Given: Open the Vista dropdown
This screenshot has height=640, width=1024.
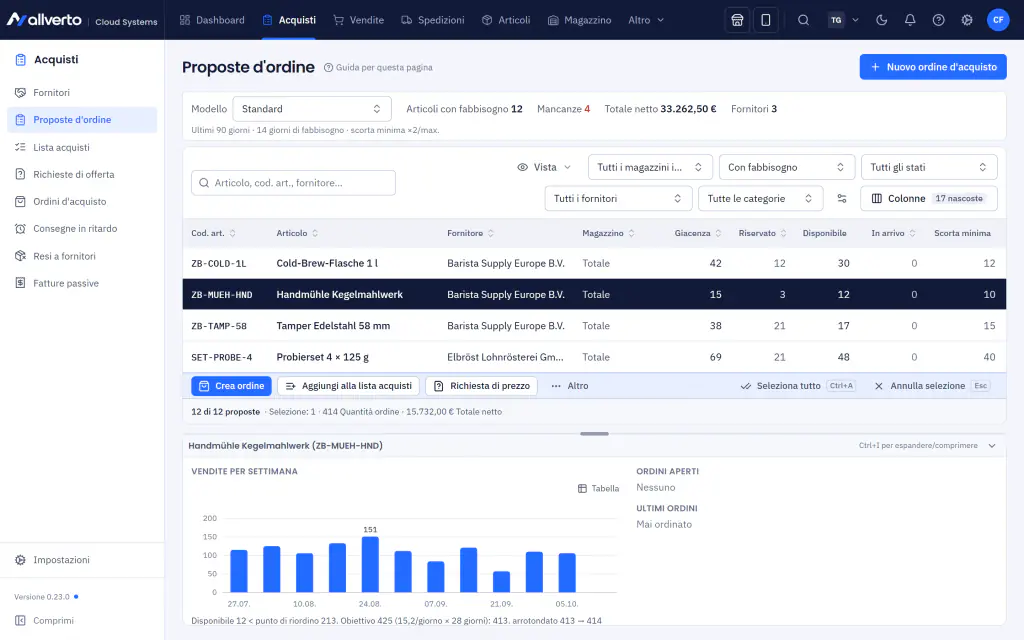Looking at the screenshot, I should point(544,167).
